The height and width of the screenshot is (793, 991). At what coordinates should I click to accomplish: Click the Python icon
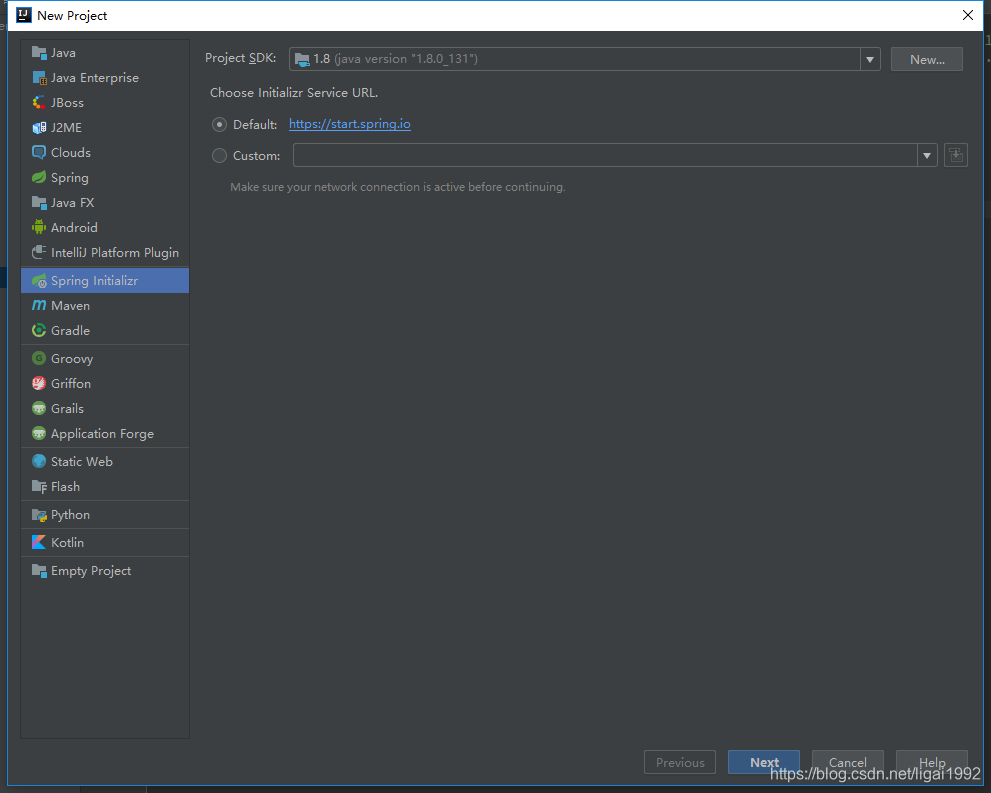point(39,515)
